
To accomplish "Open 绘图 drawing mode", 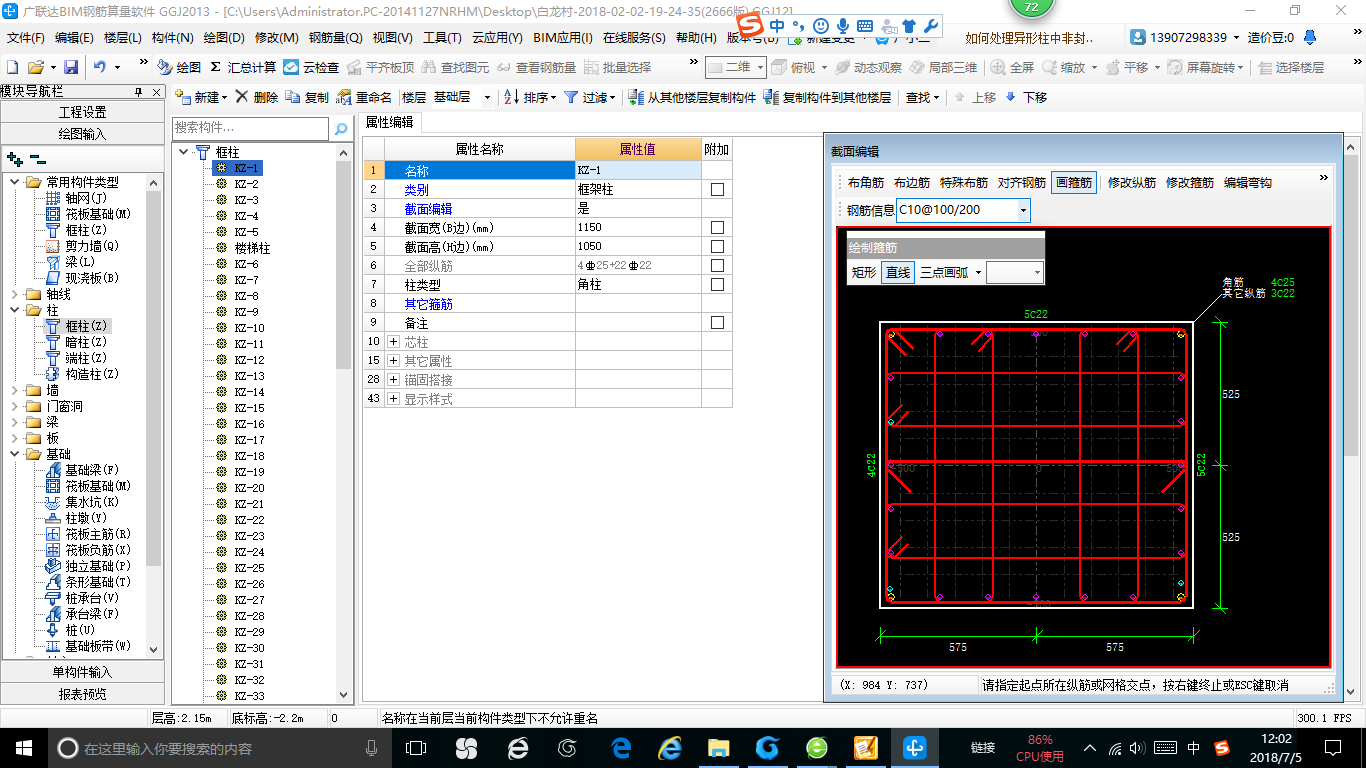I will tap(179, 67).
